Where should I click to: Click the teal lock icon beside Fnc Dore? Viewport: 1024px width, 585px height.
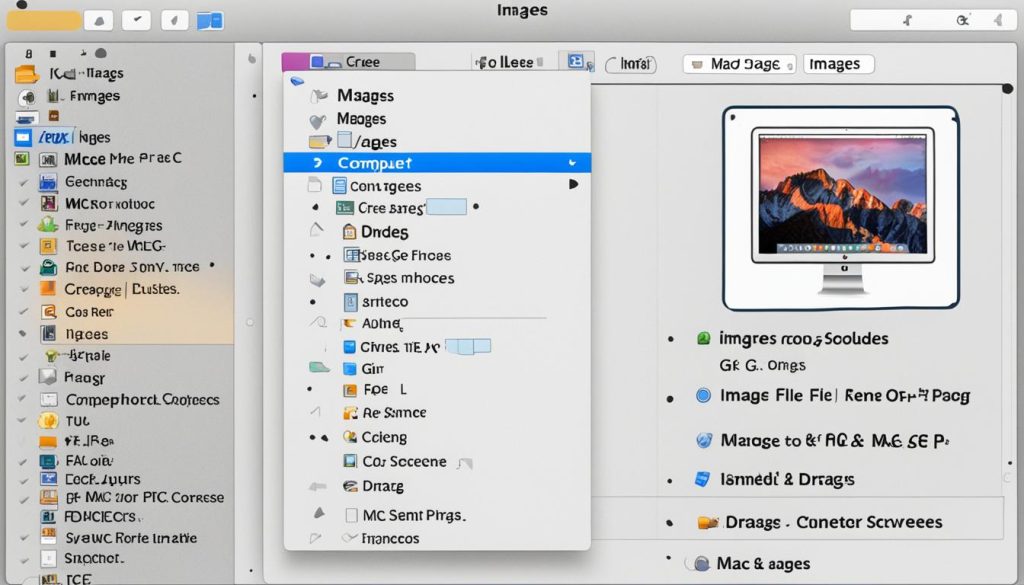coord(48,267)
